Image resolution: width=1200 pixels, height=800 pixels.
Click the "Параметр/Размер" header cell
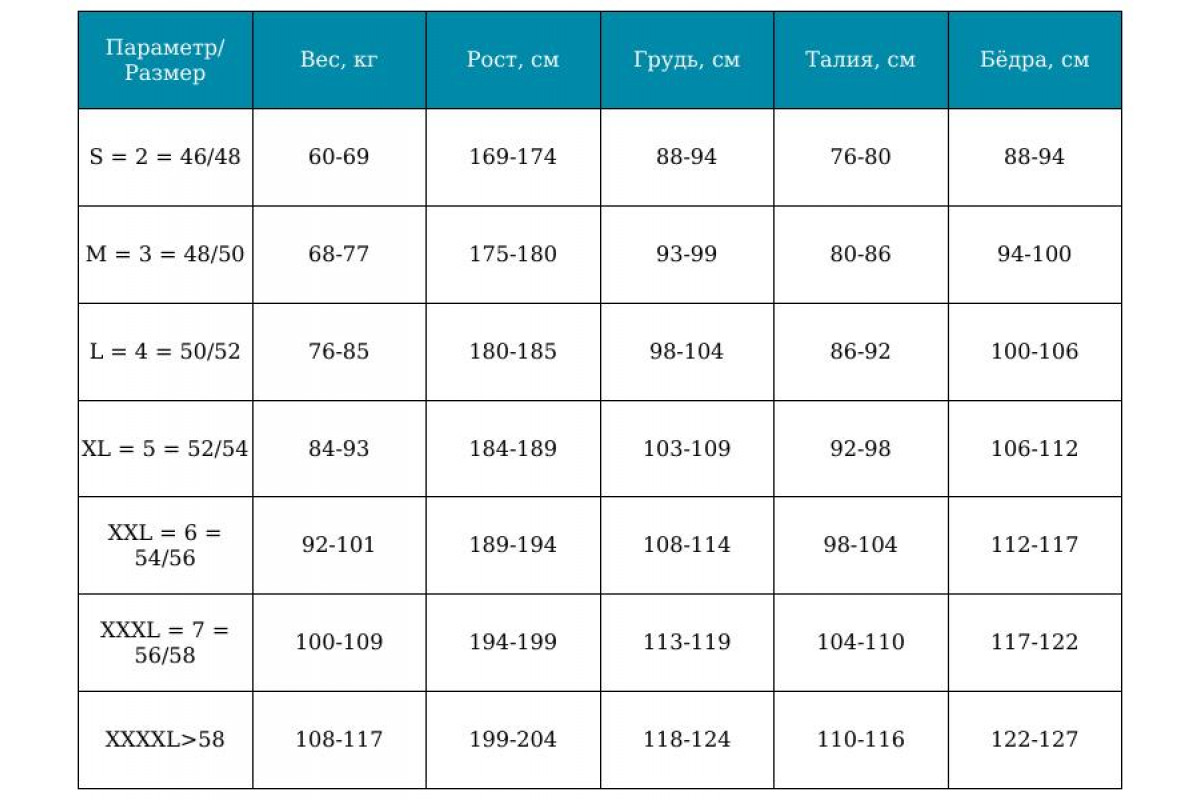coord(165,60)
